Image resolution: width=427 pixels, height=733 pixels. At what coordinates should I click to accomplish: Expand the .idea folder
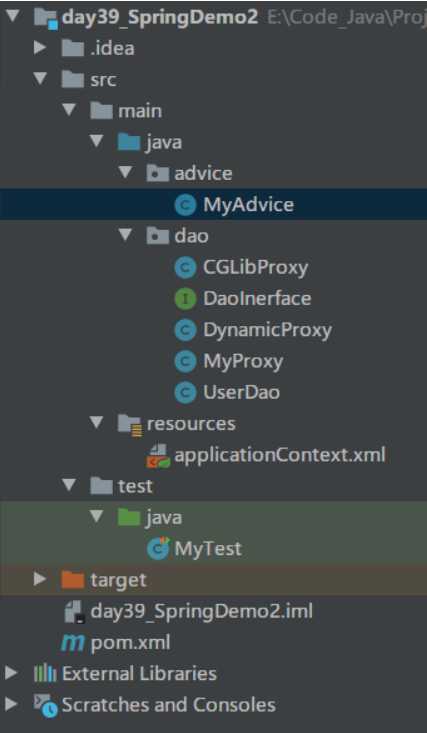[40, 48]
